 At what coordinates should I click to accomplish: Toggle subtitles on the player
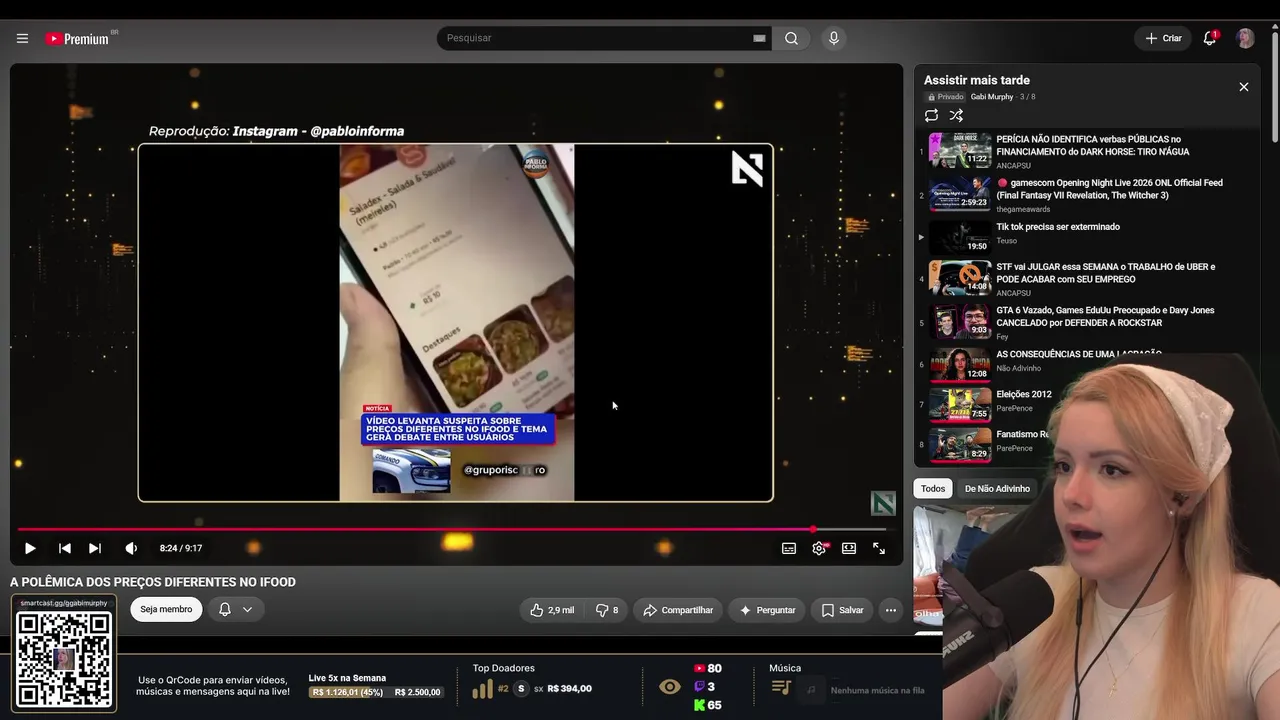point(789,548)
